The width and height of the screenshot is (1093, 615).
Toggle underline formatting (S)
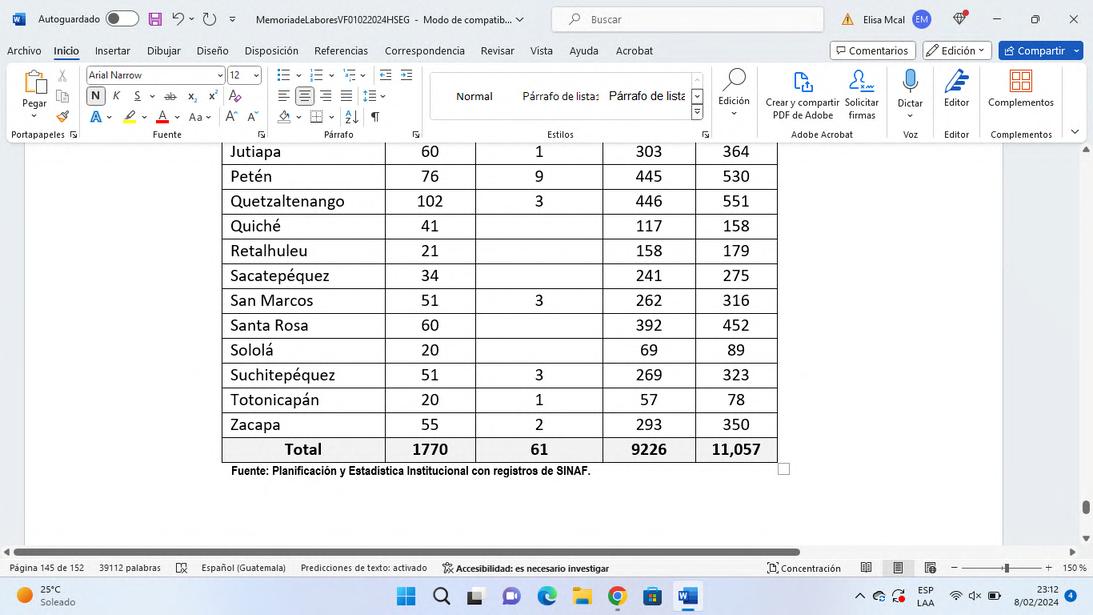point(137,96)
